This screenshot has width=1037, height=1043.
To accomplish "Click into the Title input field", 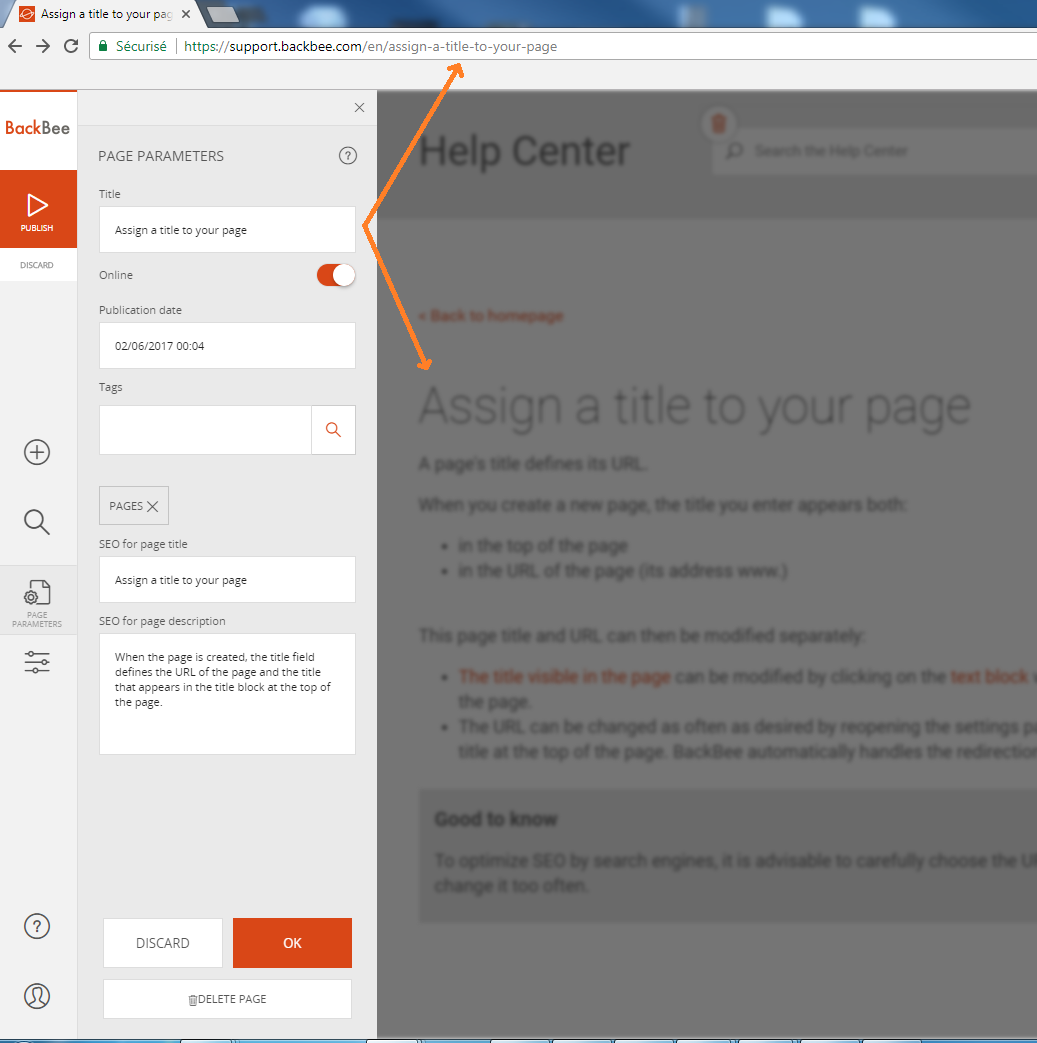I will coord(227,229).
